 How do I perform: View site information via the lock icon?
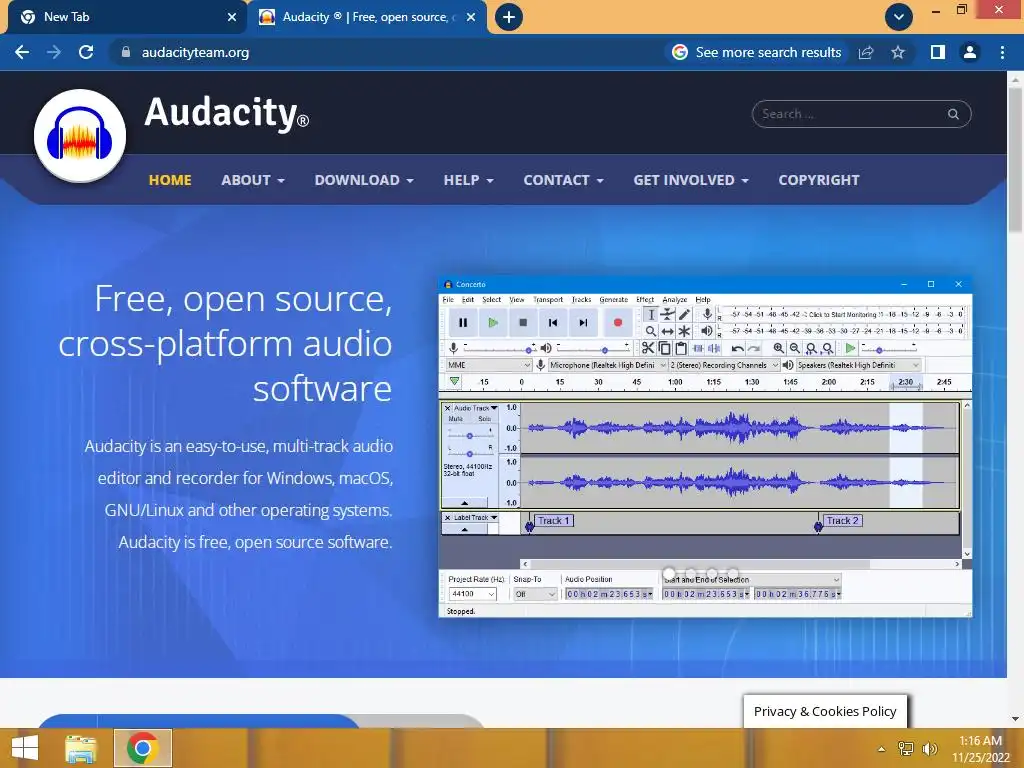tap(126, 52)
